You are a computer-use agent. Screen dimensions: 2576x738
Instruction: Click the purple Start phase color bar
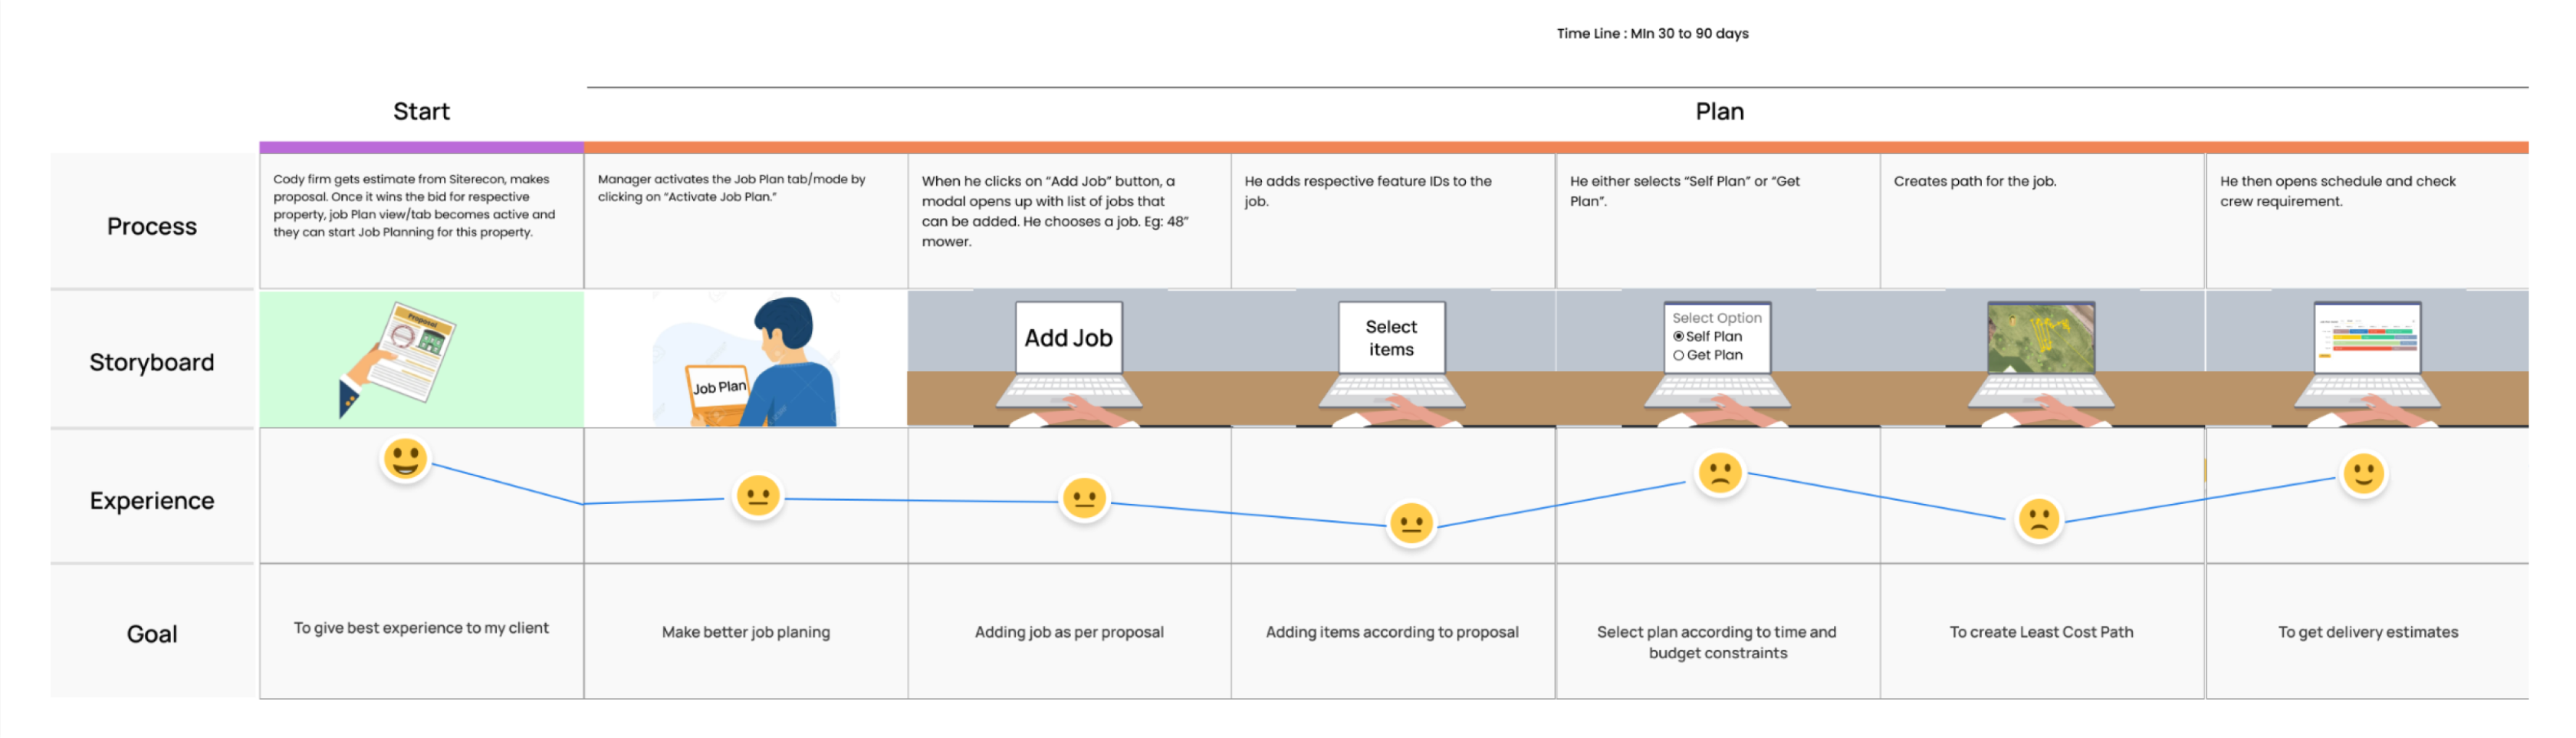[421, 147]
